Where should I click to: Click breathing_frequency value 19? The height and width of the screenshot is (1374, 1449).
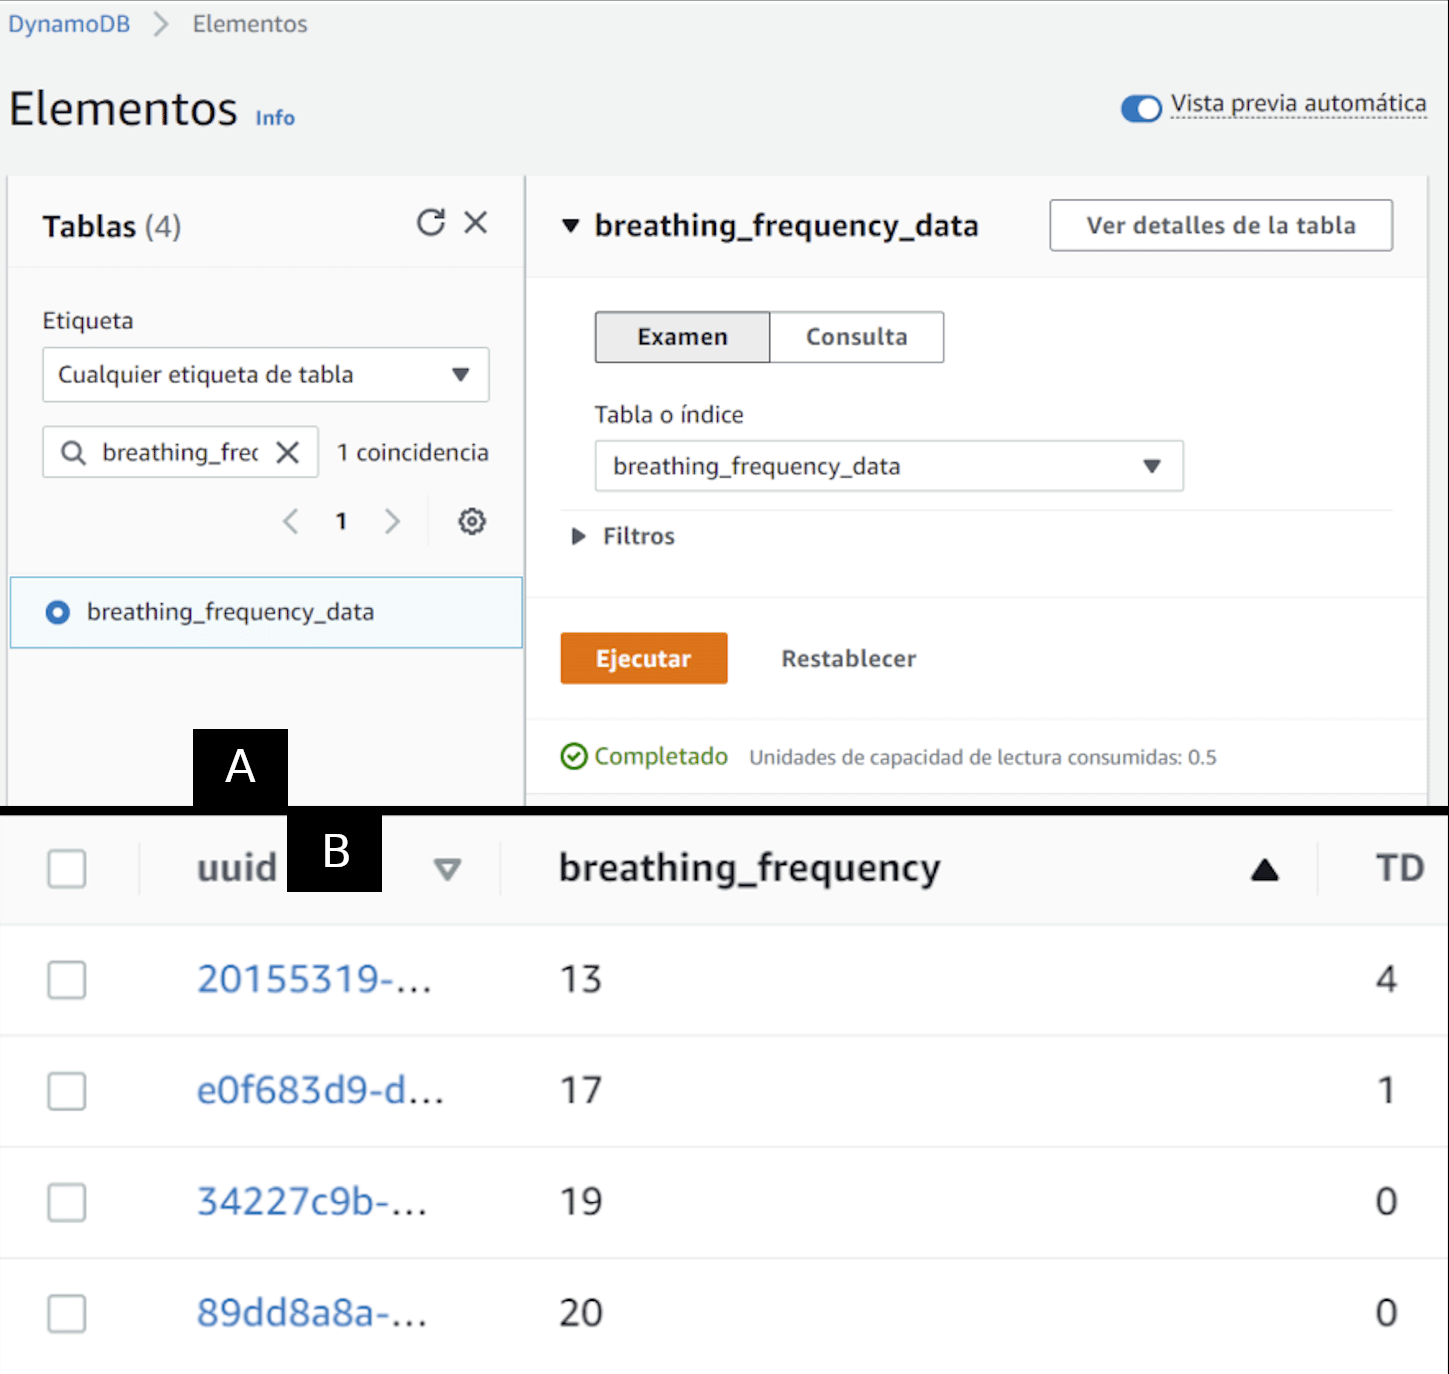[581, 1201]
